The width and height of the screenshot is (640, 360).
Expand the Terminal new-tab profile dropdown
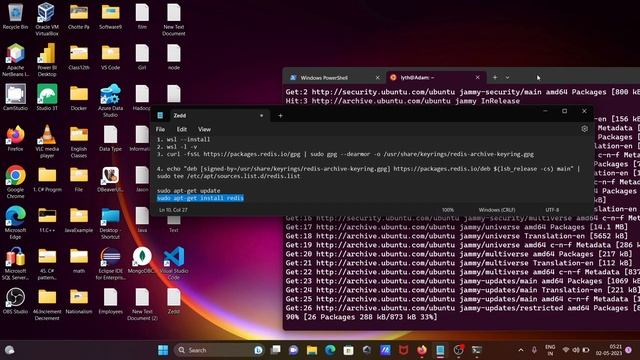pyautogui.click(x=507, y=77)
